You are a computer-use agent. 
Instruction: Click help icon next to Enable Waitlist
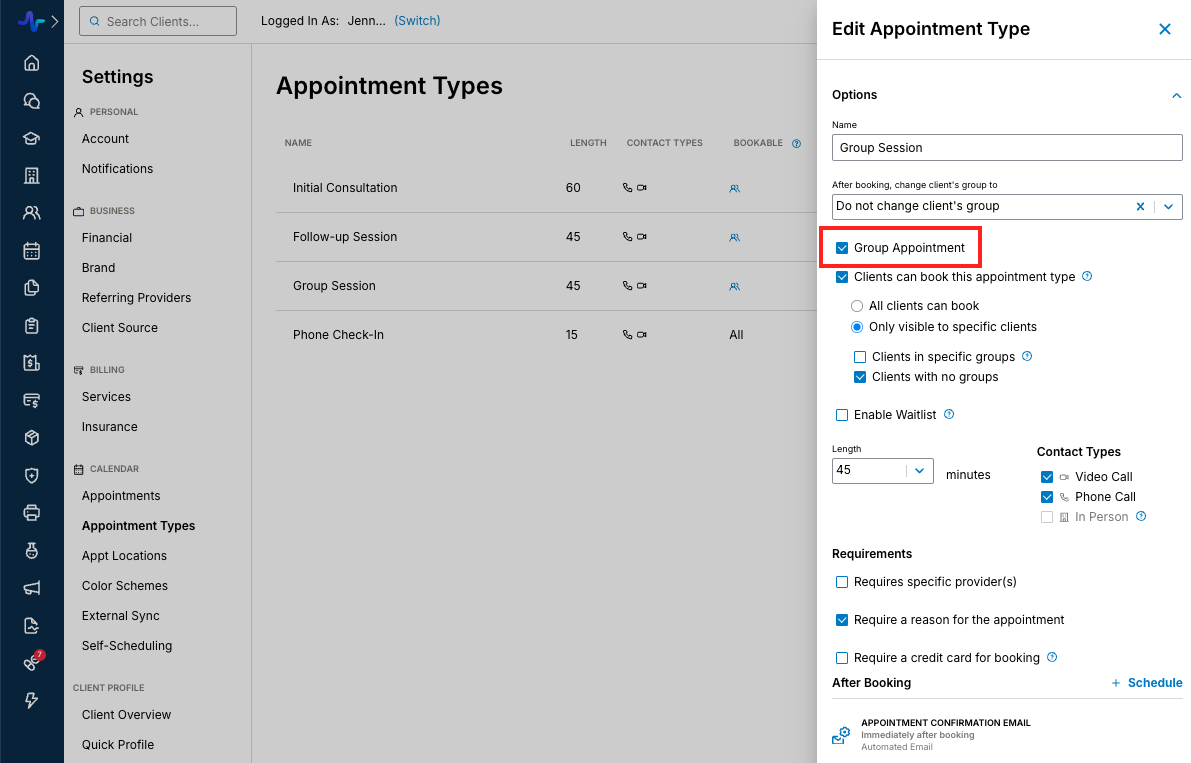(x=949, y=415)
